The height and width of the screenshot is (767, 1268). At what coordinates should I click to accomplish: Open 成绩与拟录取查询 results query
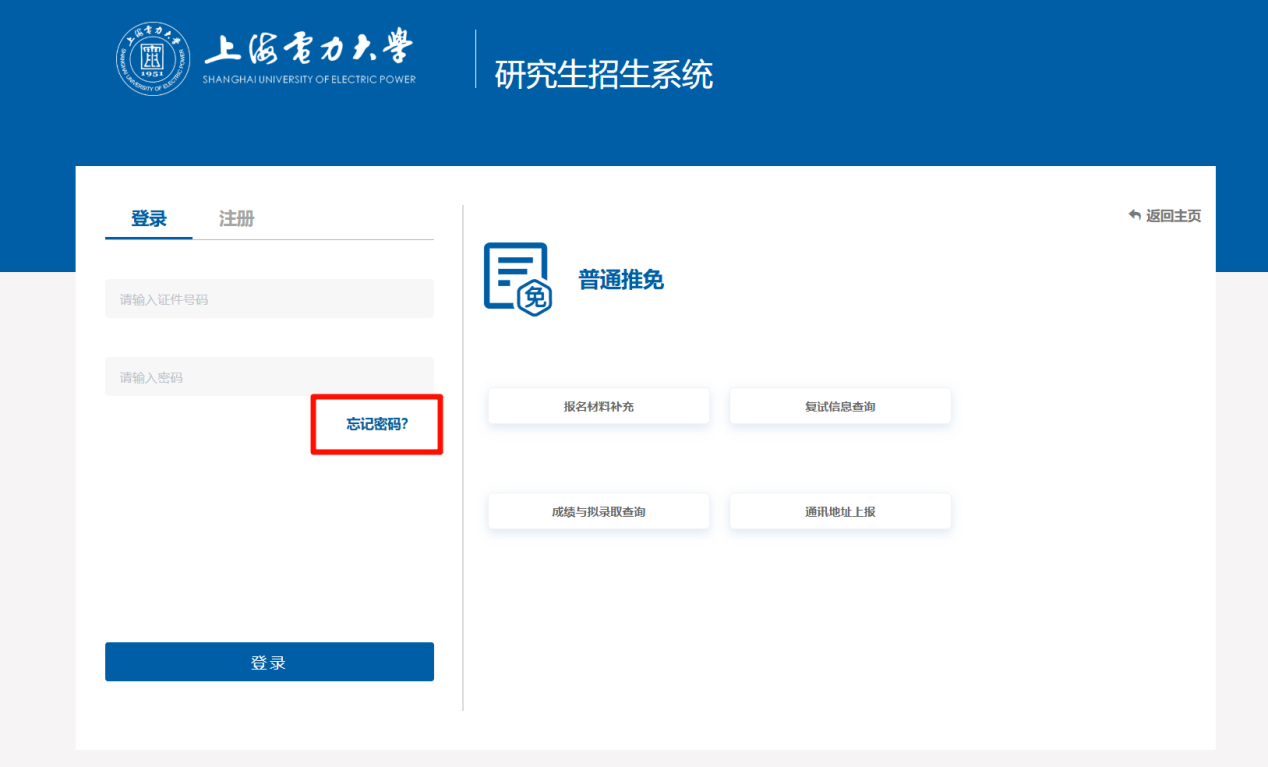598,512
